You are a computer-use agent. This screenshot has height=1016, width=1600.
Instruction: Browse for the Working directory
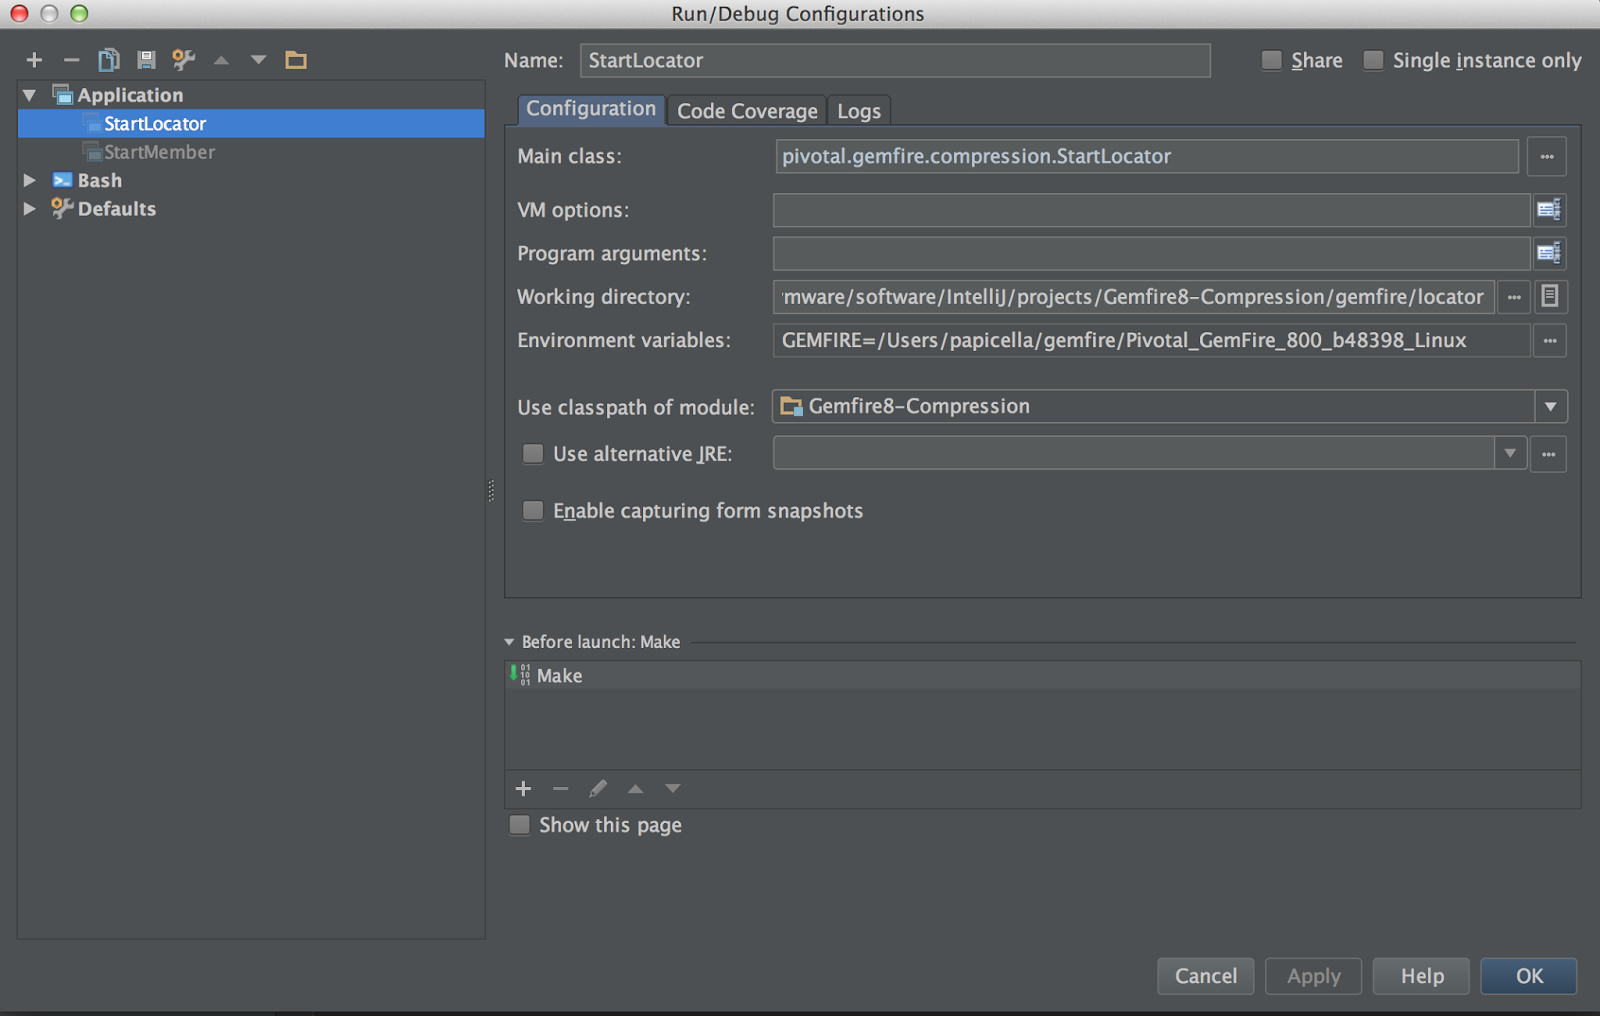click(x=1513, y=297)
